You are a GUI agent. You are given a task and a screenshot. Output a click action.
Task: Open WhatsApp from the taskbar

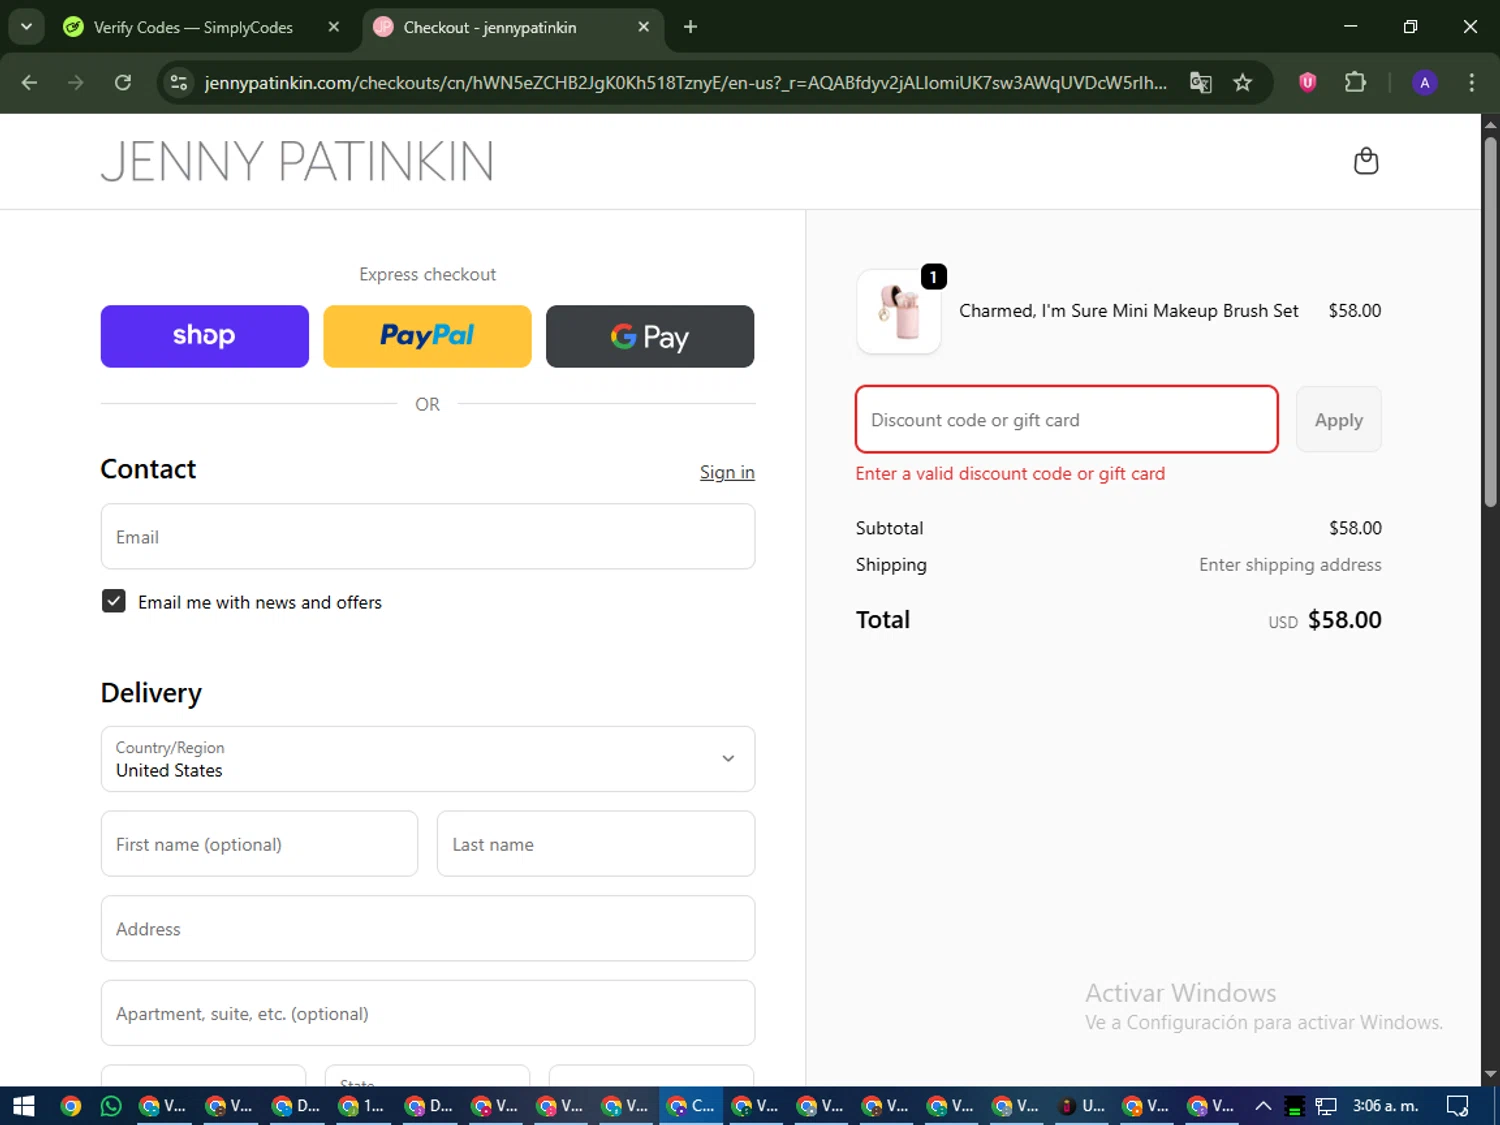[x=111, y=1106]
